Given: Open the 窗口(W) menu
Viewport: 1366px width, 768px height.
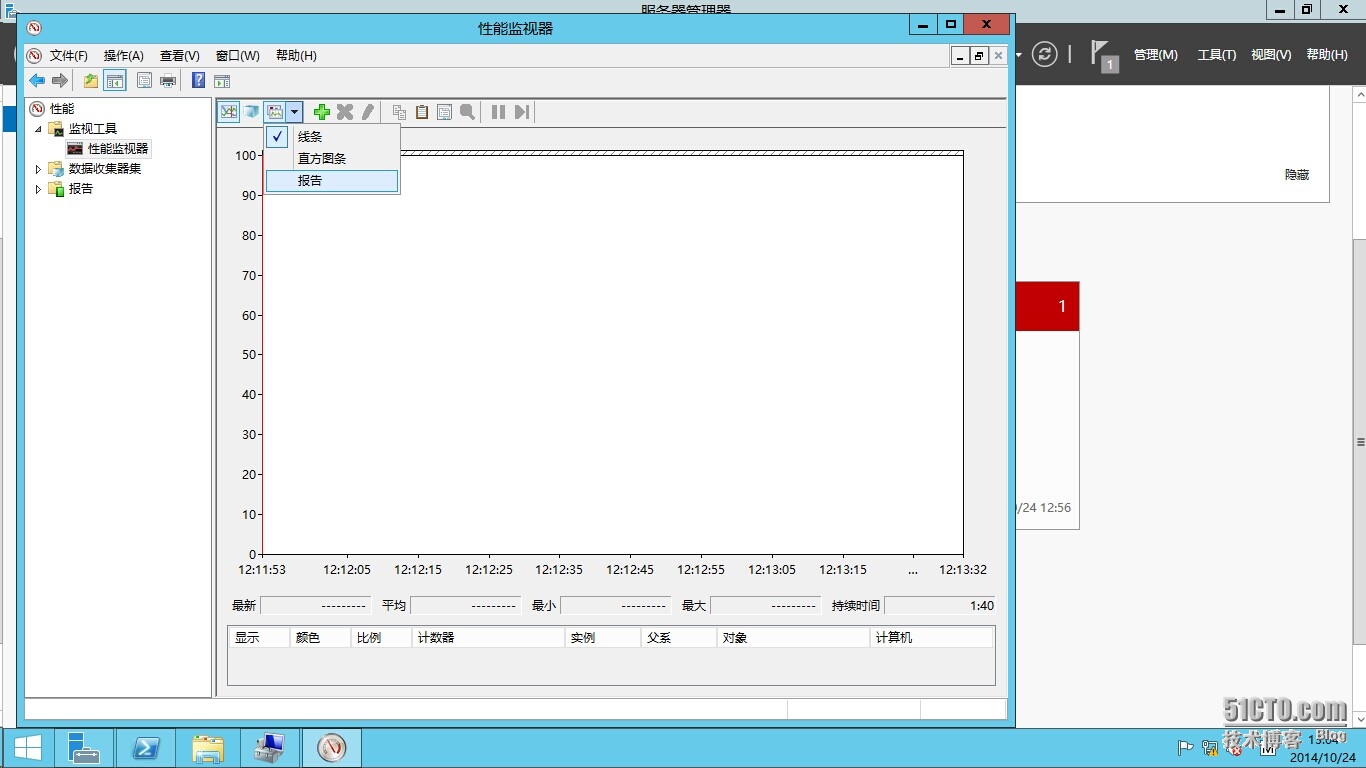Looking at the screenshot, I should point(238,56).
